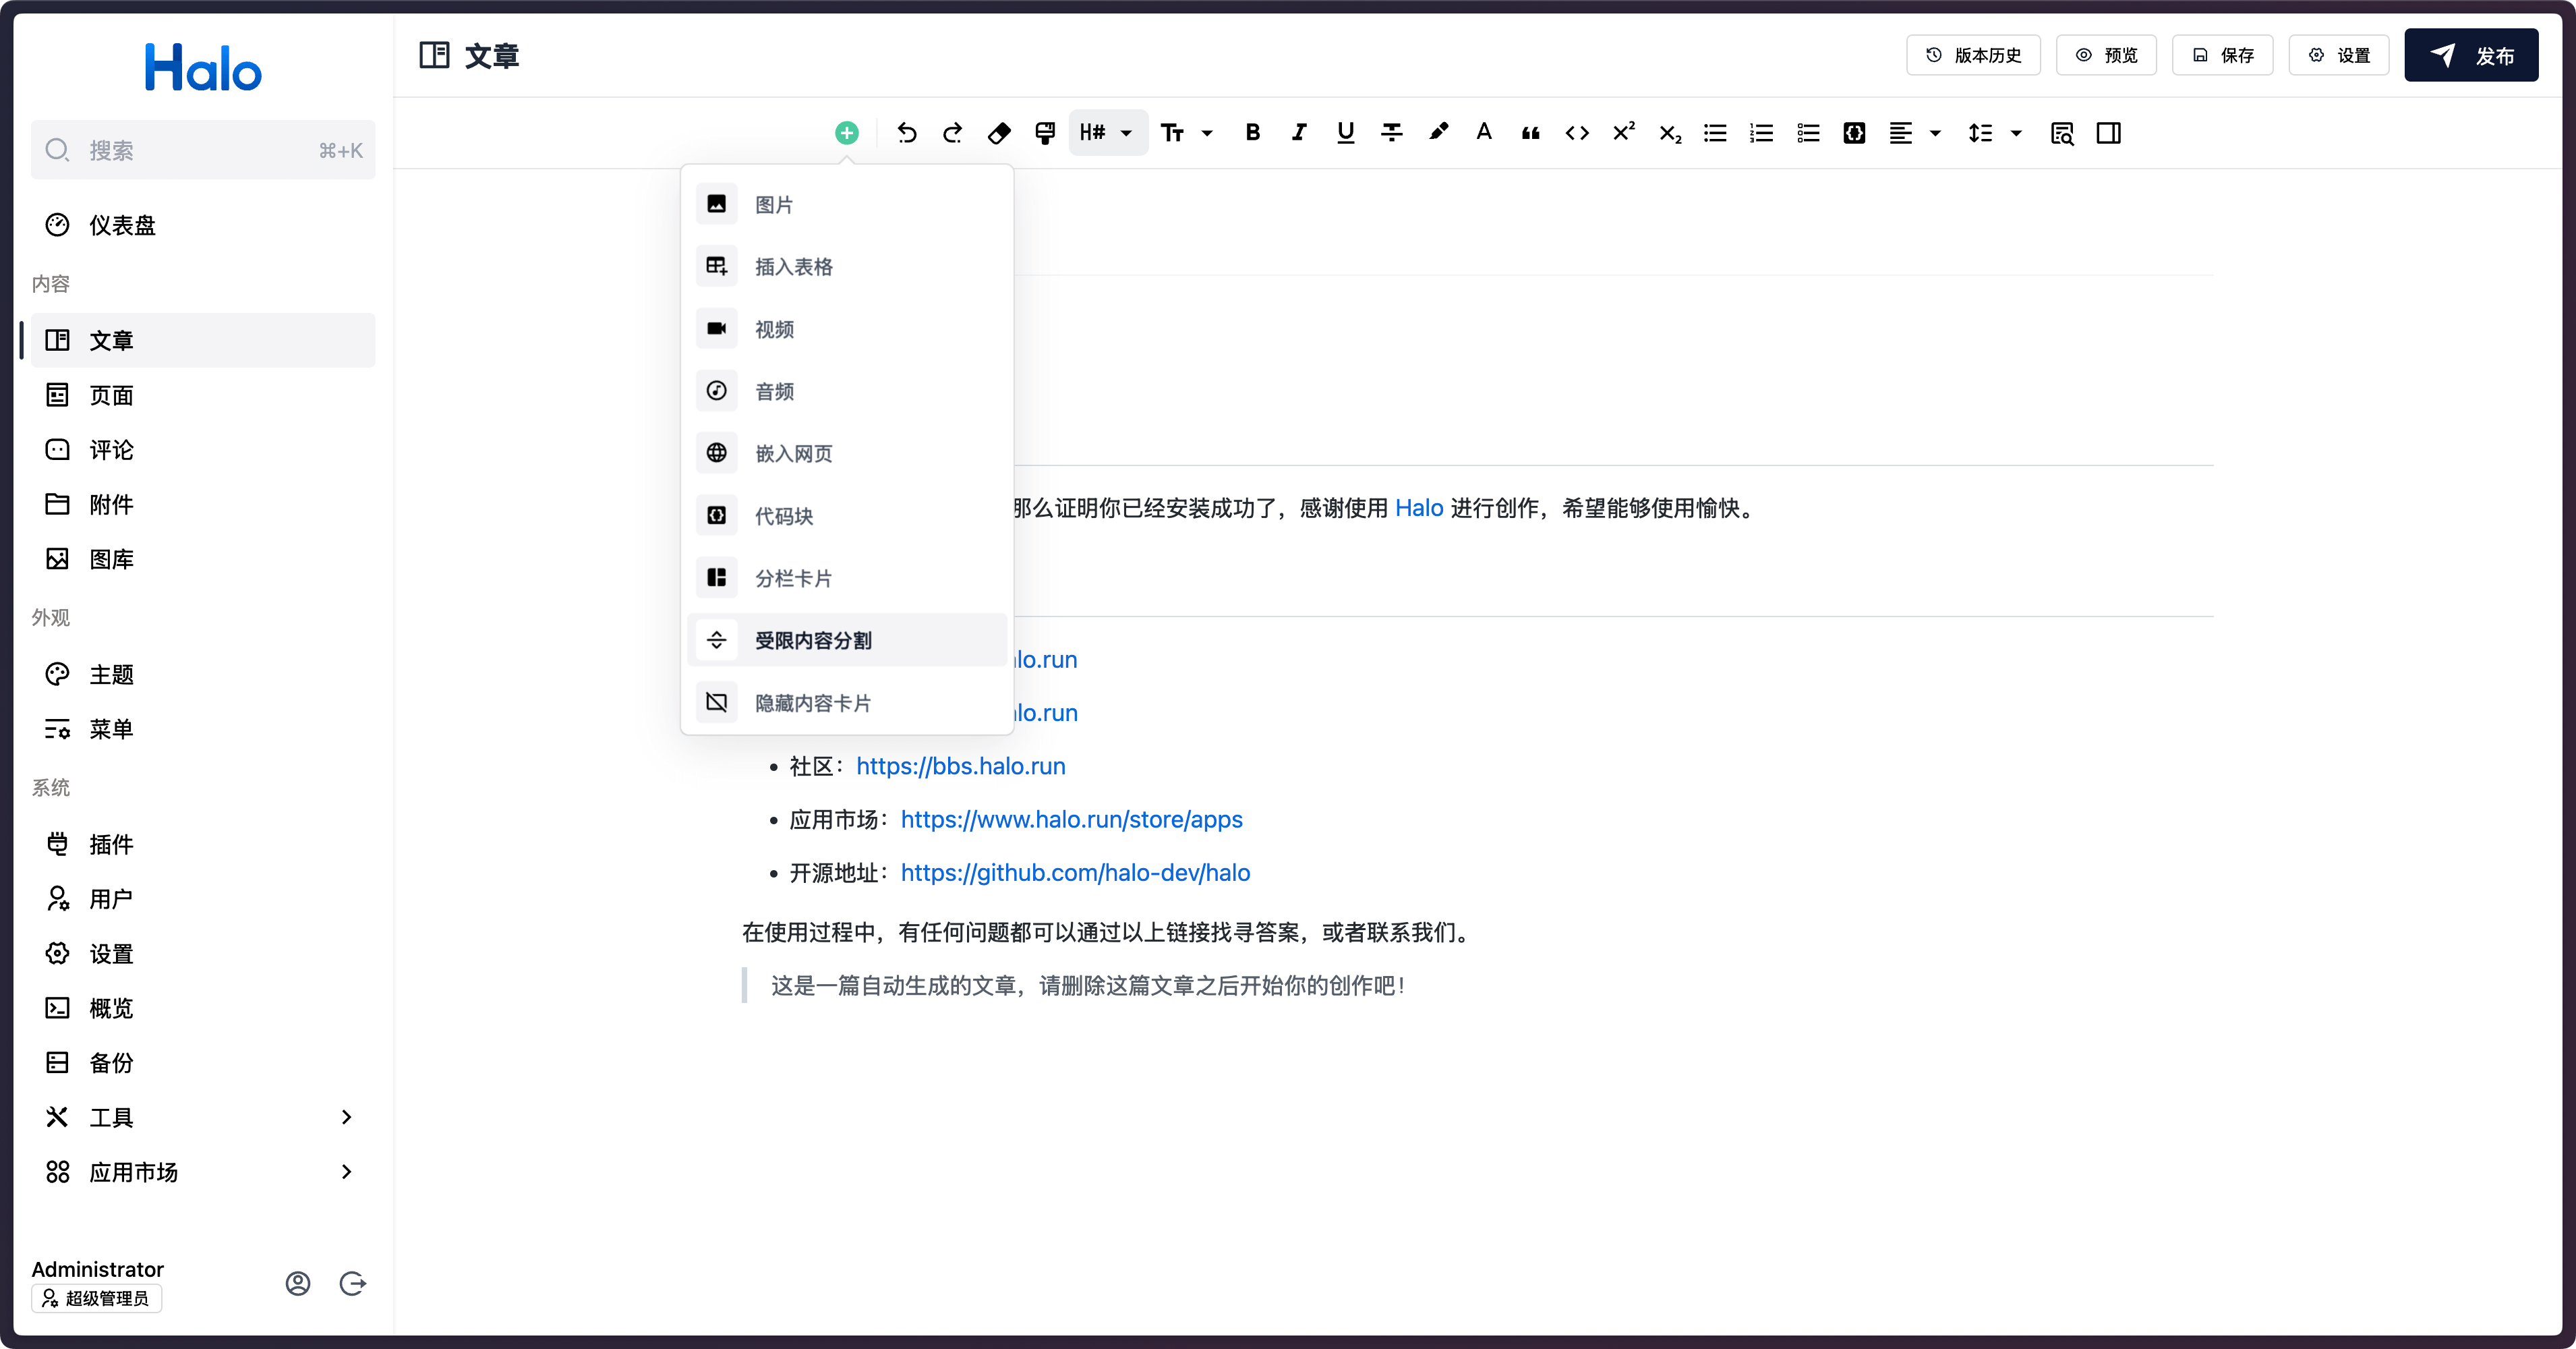Redo the last edit
The width and height of the screenshot is (2576, 1349).
[953, 133]
